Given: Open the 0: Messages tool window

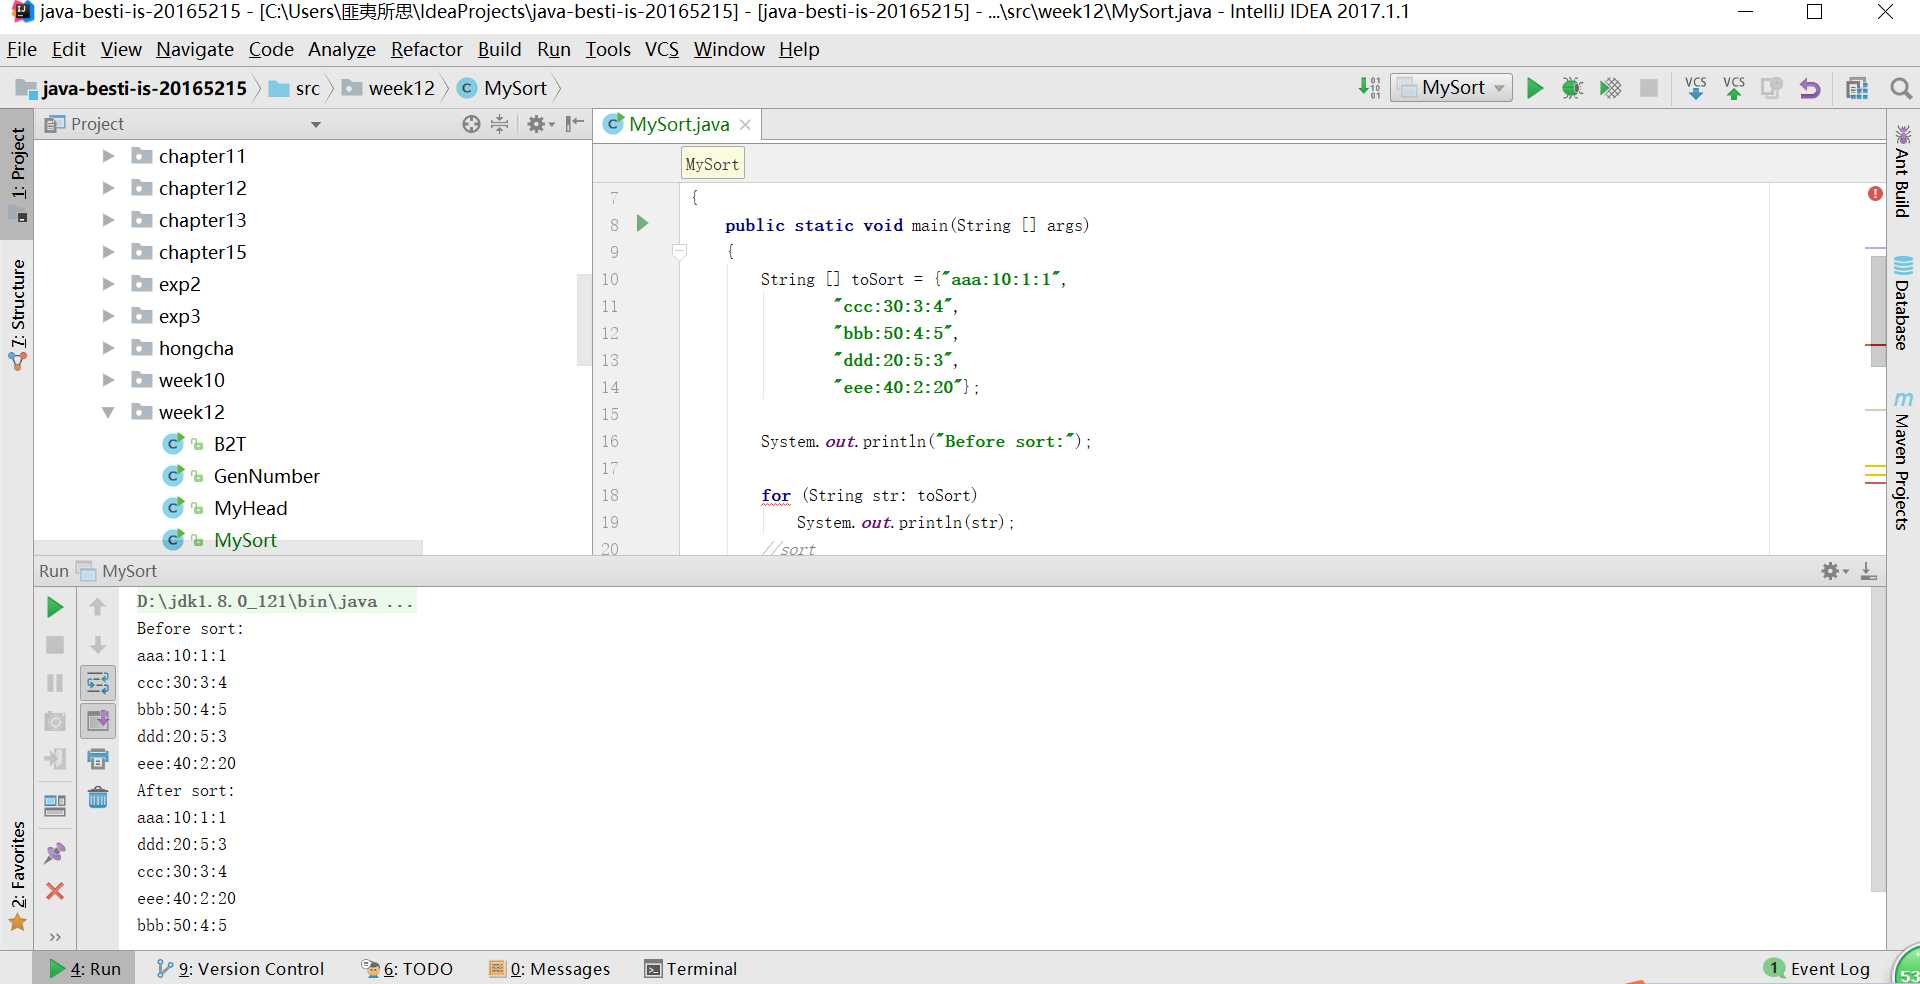Looking at the screenshot, I should [x=549, y=968].
